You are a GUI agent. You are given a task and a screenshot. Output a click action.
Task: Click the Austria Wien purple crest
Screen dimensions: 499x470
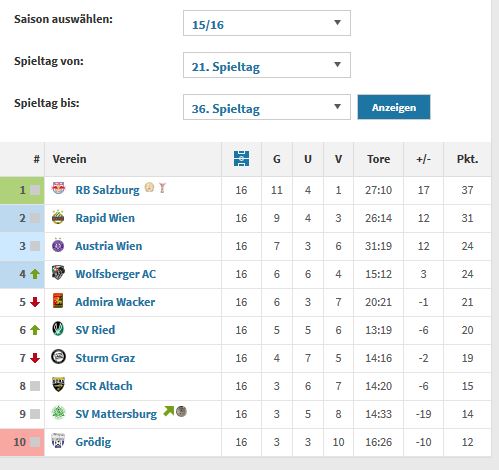(58, 245)
